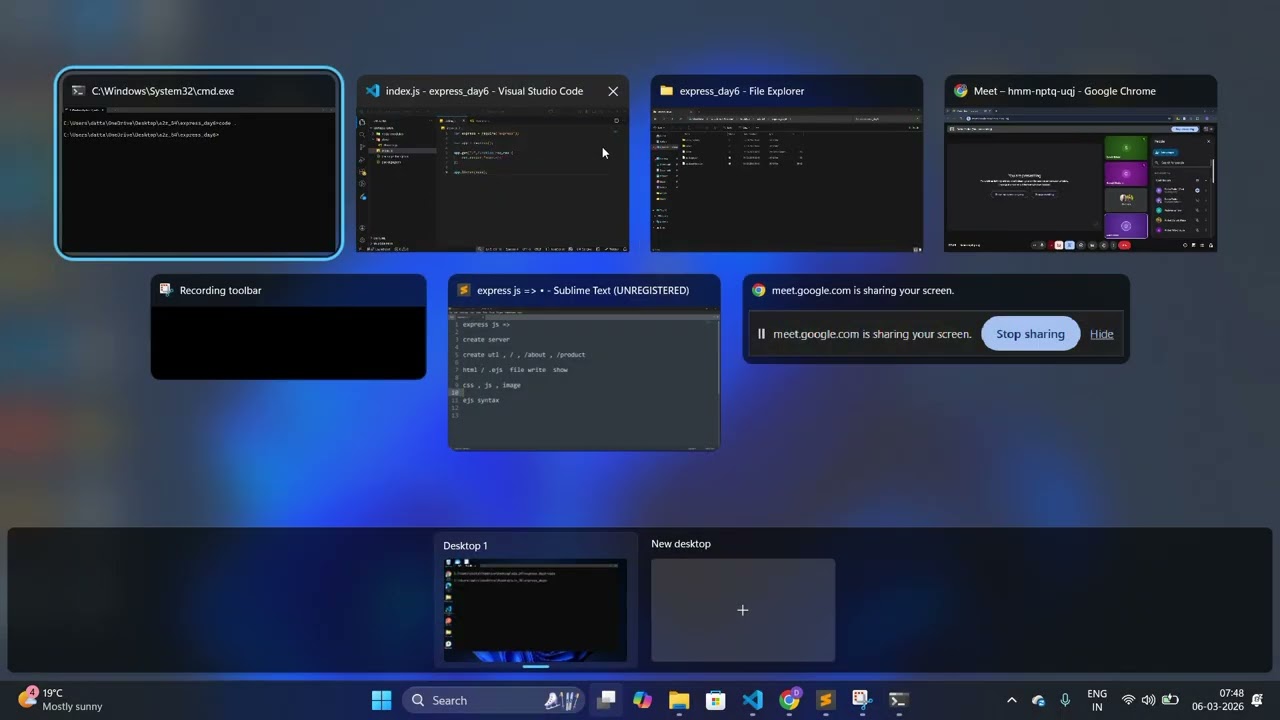Click the Hide link on sharing bar
Screen dimensions: 1280x720
[1102, 334]
